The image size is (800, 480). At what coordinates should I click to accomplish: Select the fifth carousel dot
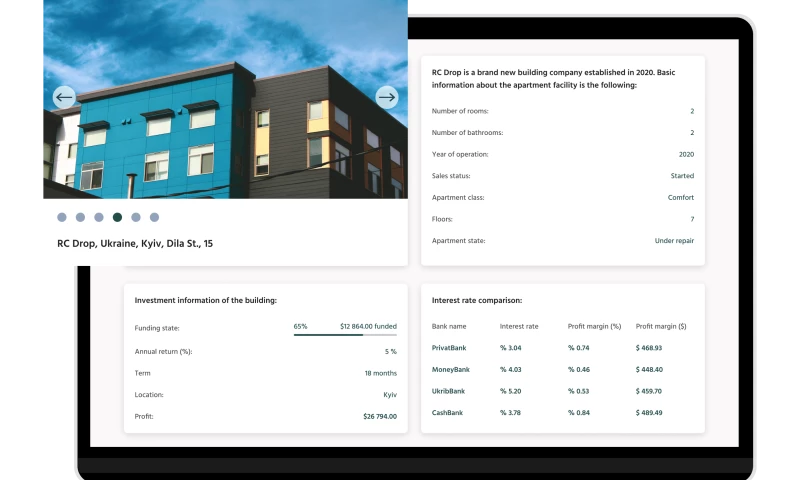click(x=136, y=217)
